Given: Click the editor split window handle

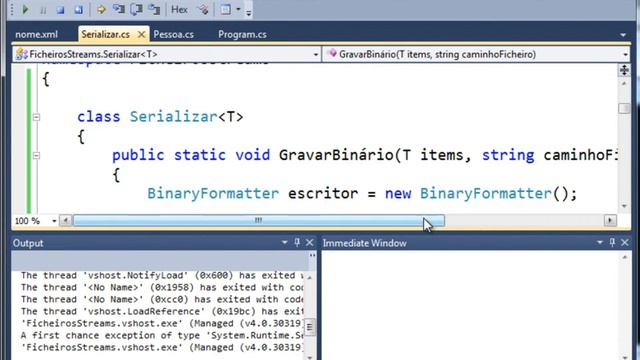Looking at the screenshot, I should click(x=624, y=70).
